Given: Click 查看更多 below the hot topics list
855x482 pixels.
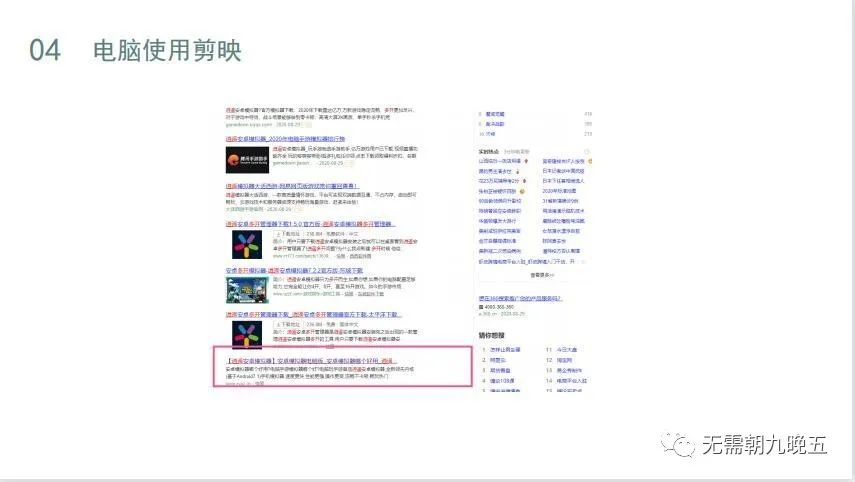Looking at the screenshot, I should 541,275.
